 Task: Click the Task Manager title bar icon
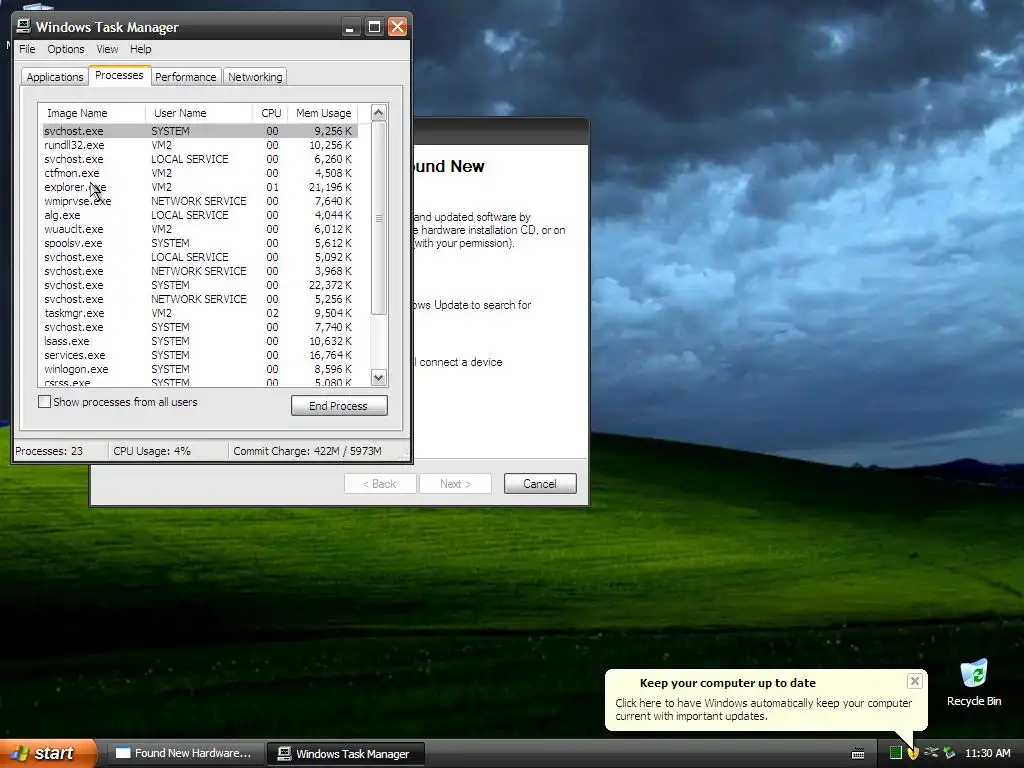click(x=24, y=26)
